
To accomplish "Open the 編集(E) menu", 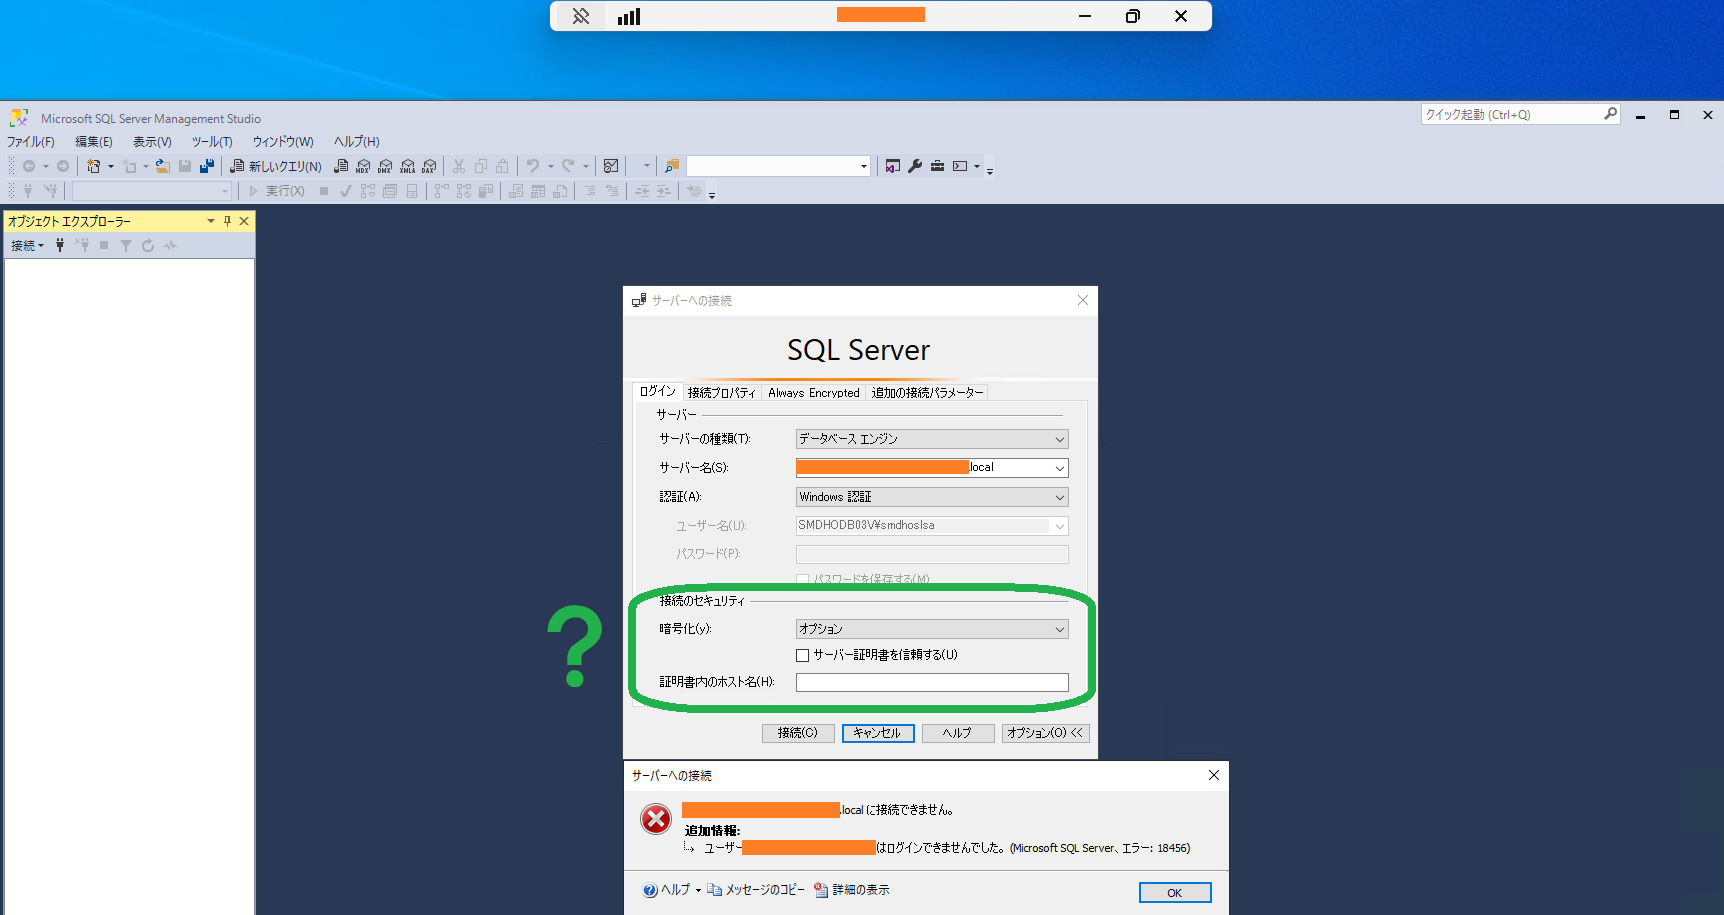I will [94, 142].
